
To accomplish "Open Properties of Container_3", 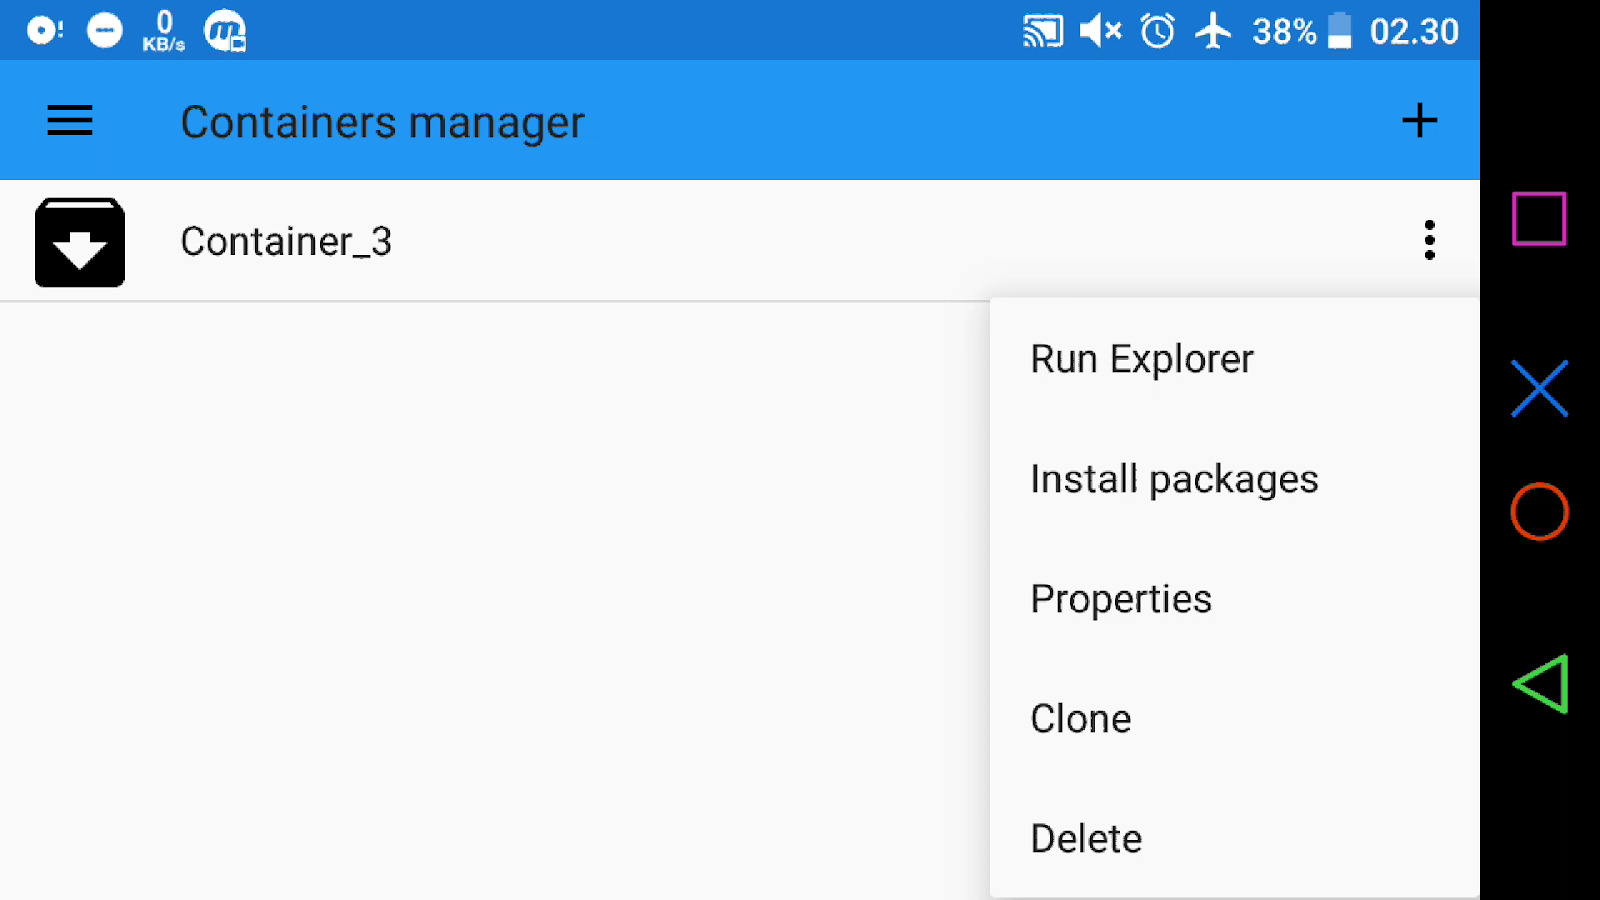I will [1121, 598].
